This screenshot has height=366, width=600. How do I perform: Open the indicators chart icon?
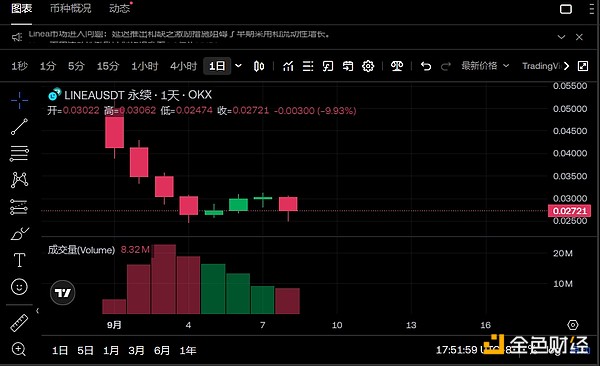(288, 66)
